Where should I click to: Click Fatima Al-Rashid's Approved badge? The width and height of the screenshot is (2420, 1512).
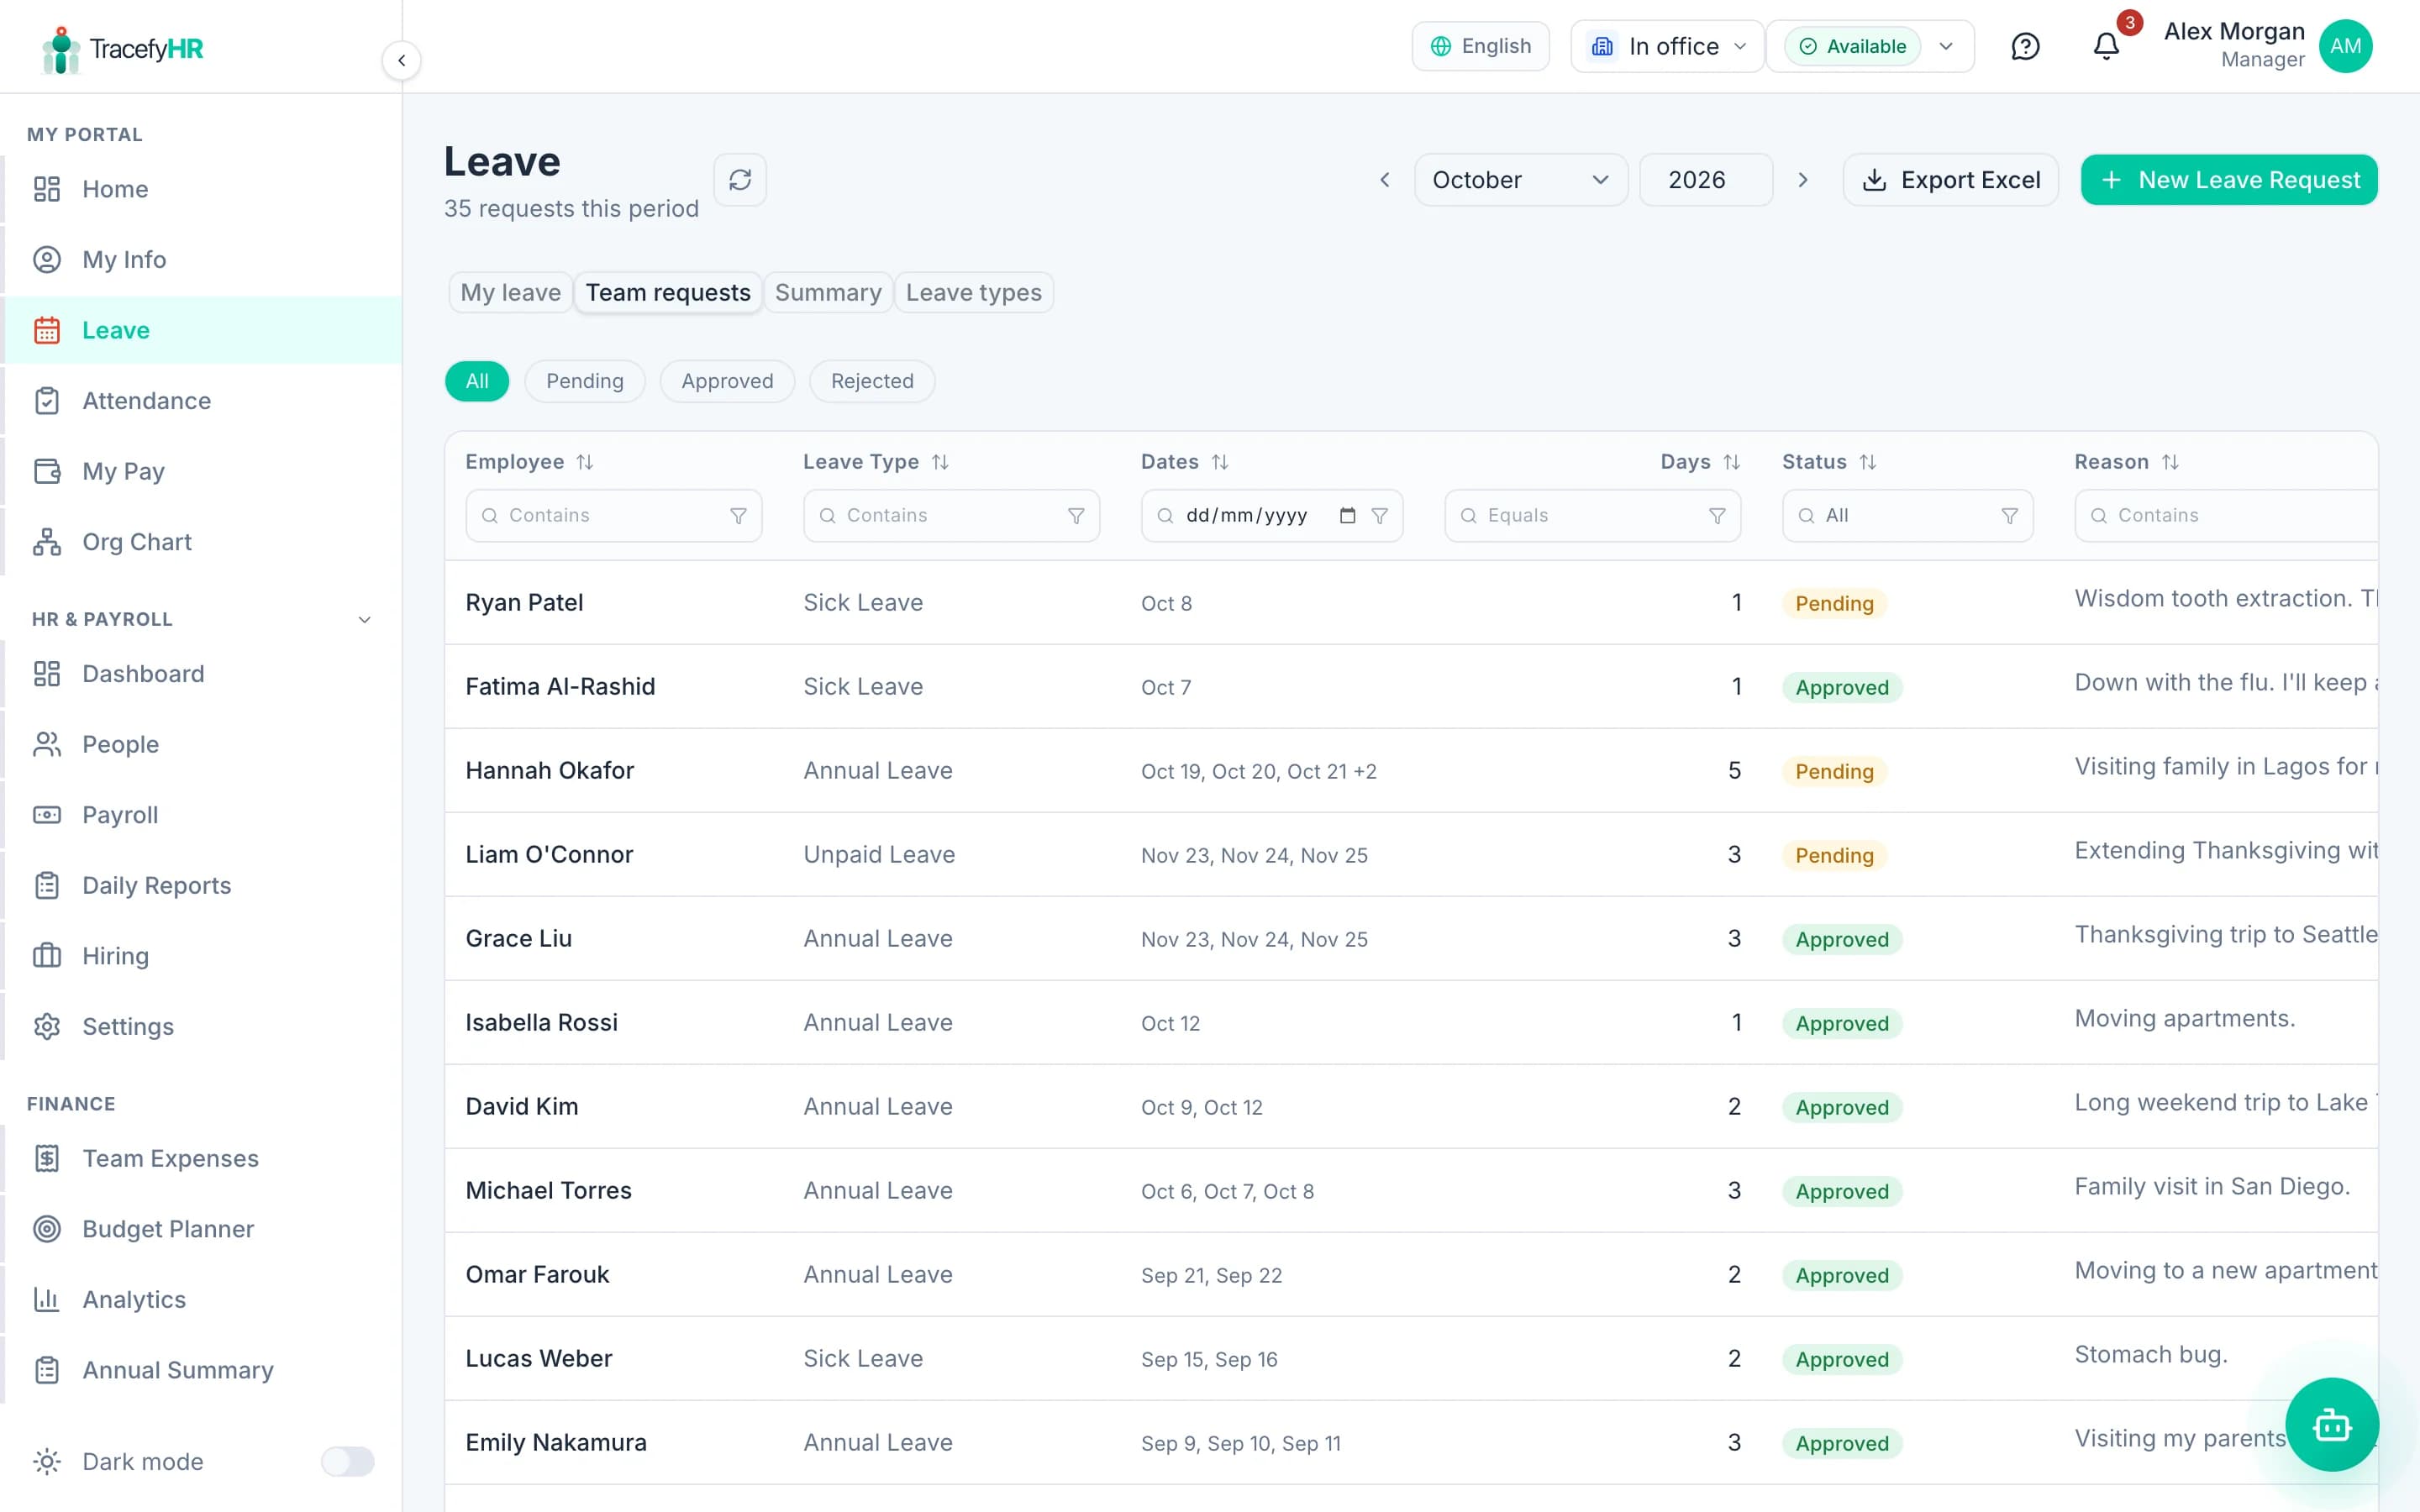[x=1842, y=687]
